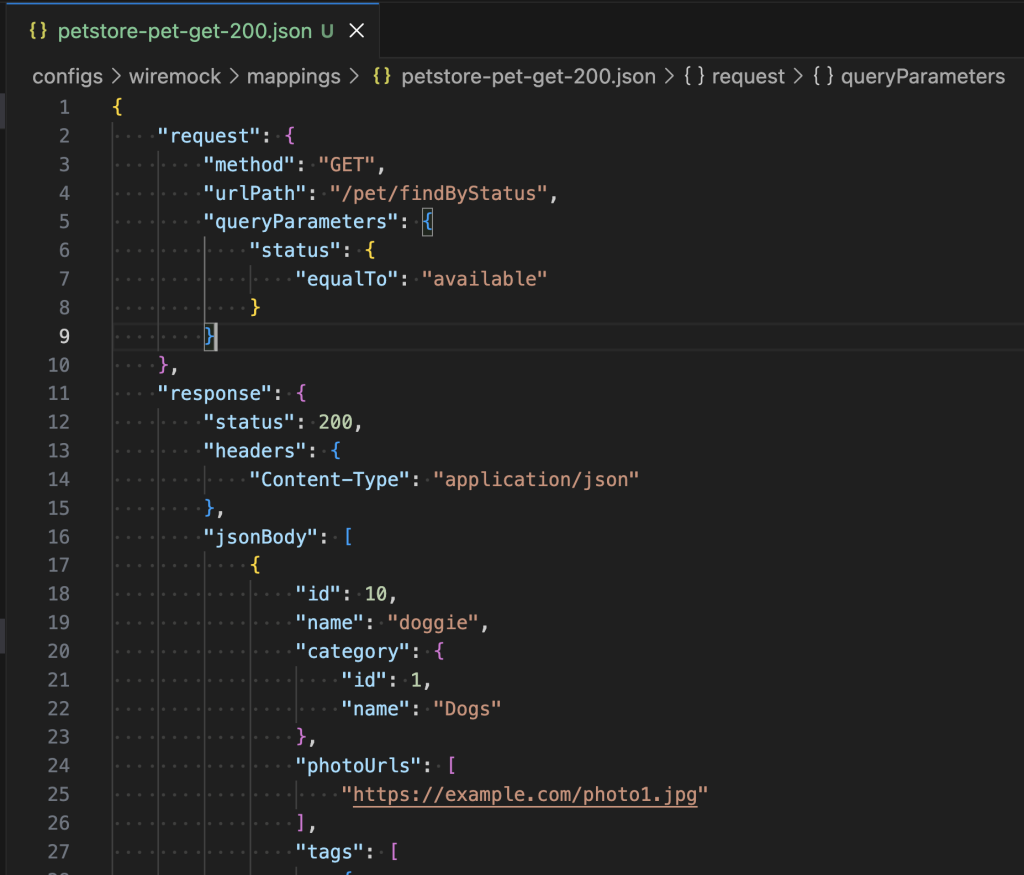Open the configs breadcrumb folder

point(67,77)
